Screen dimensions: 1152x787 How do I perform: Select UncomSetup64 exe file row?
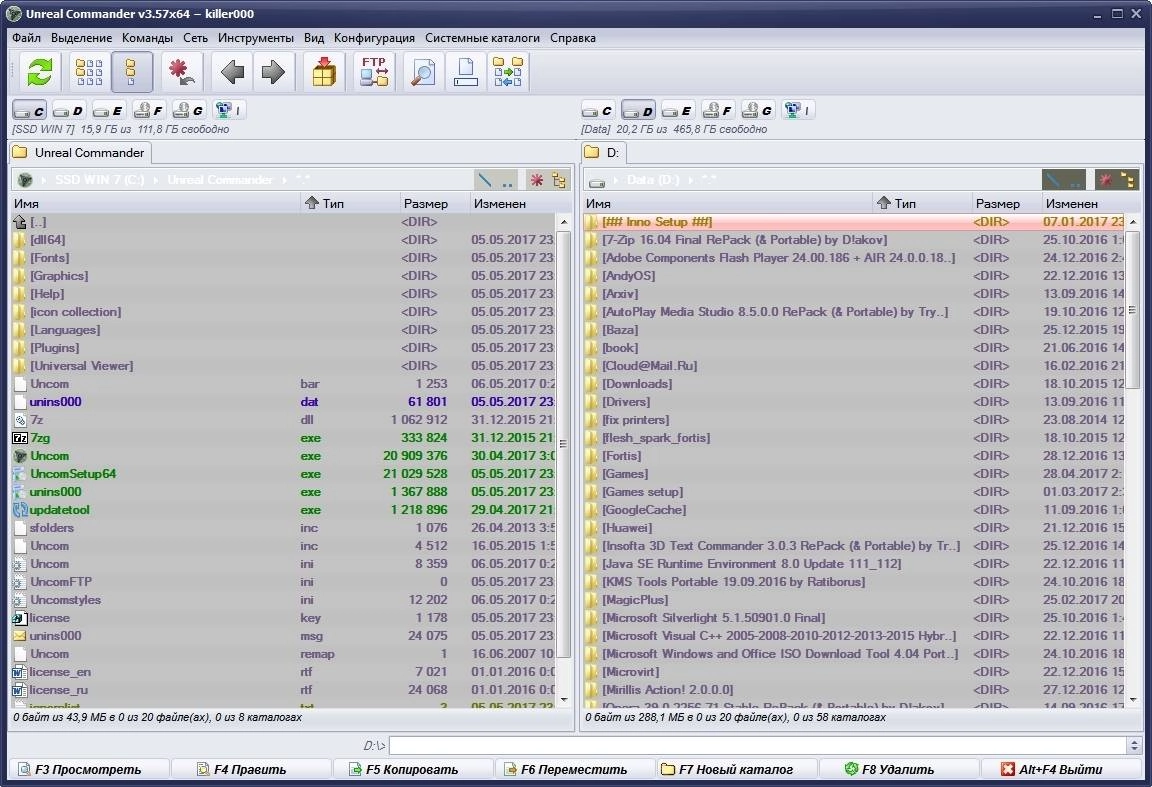pos(284,474)
